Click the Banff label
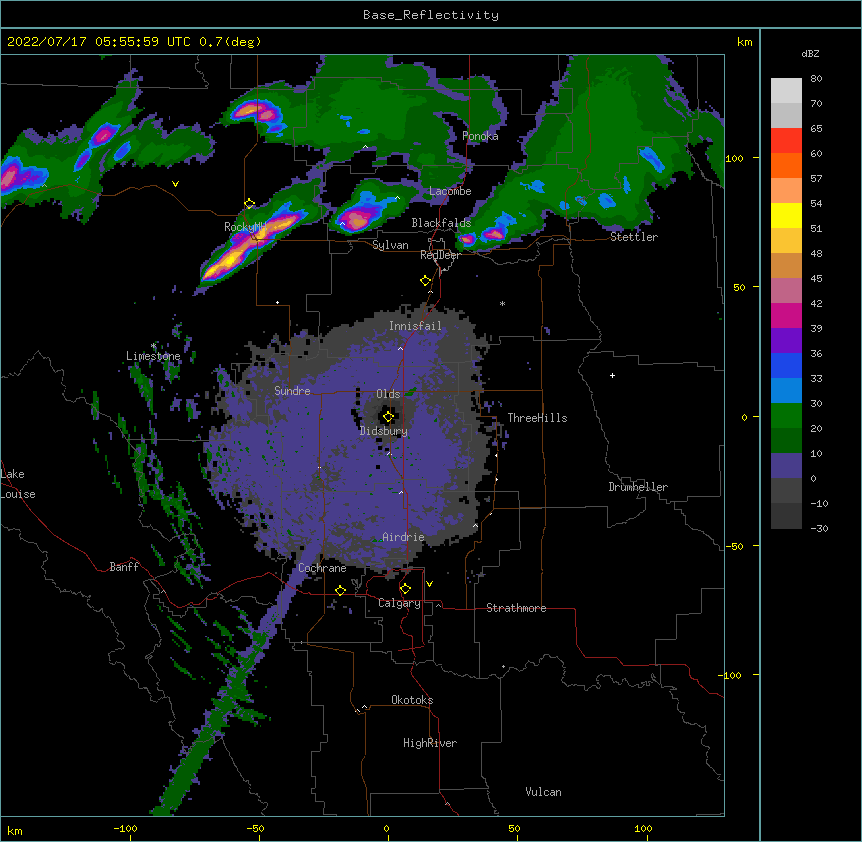The width and height of the screenshot is (862, 842). click(x=124, y=567)
